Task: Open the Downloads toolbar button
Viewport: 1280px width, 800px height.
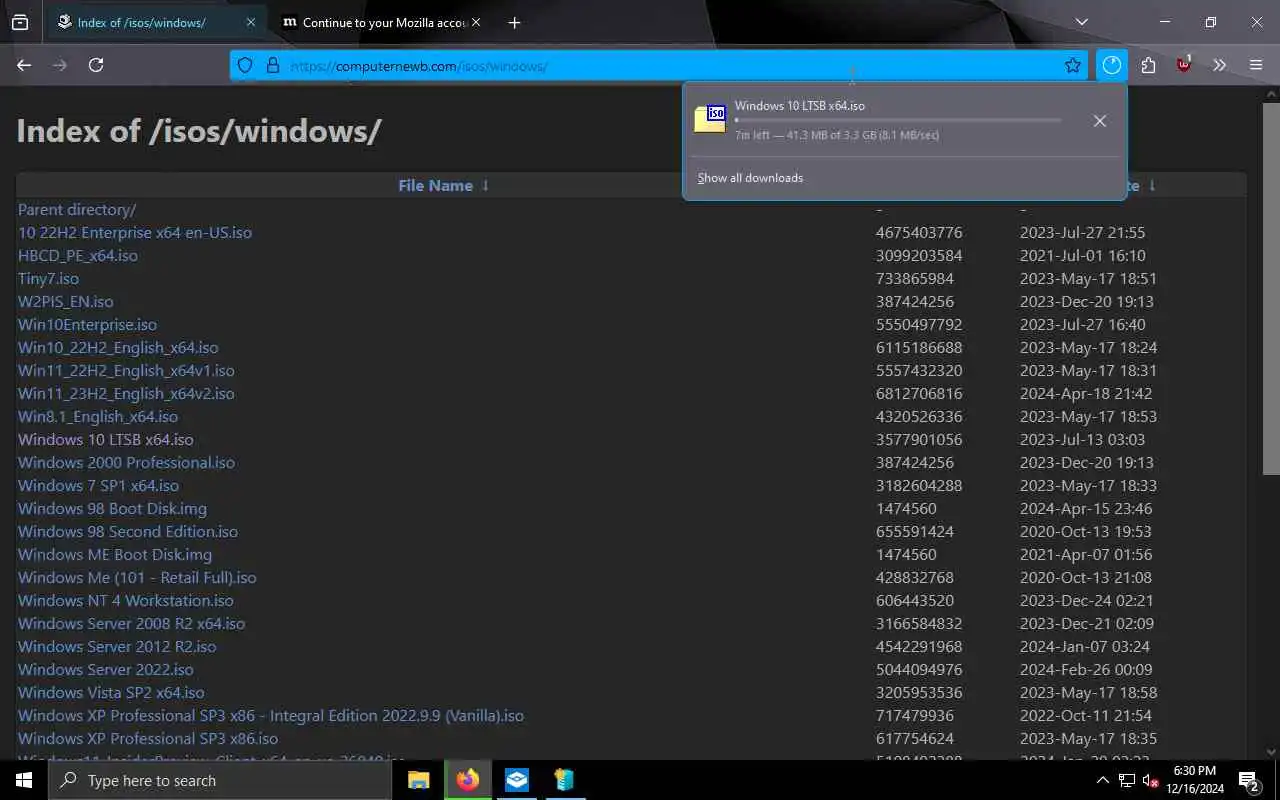Action: [x=1112, y=65]
